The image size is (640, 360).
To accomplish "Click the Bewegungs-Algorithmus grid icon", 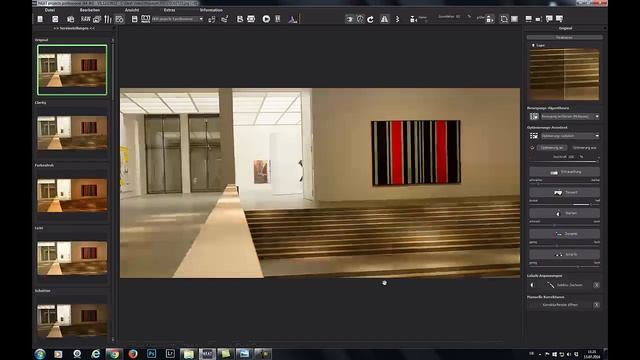I will click(534, 116).
